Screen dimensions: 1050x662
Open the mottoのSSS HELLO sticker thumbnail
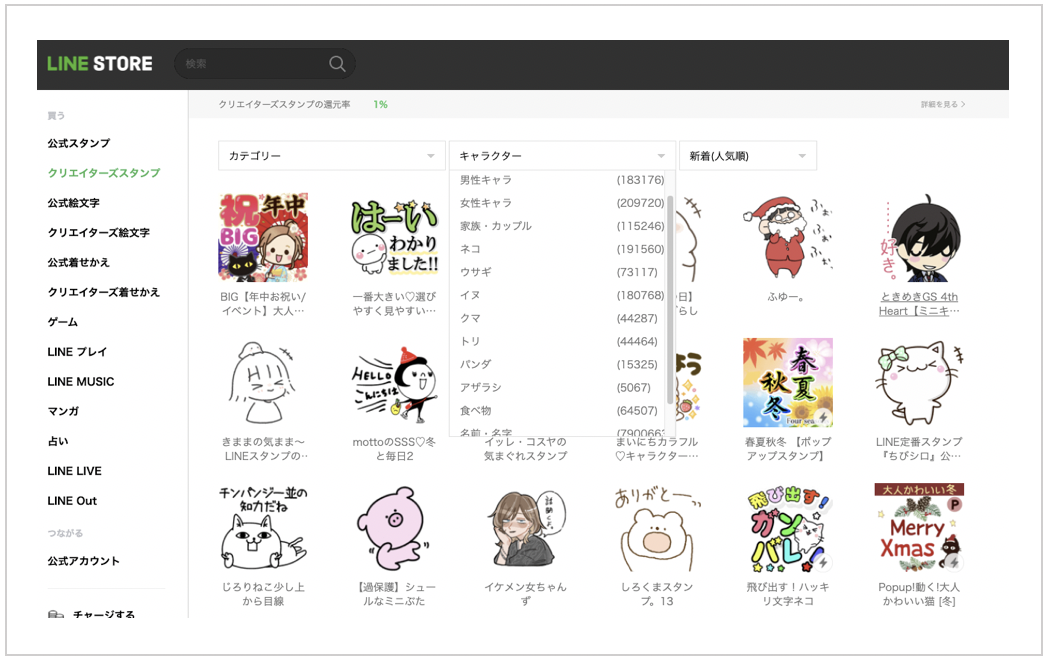tap(394, 383)
